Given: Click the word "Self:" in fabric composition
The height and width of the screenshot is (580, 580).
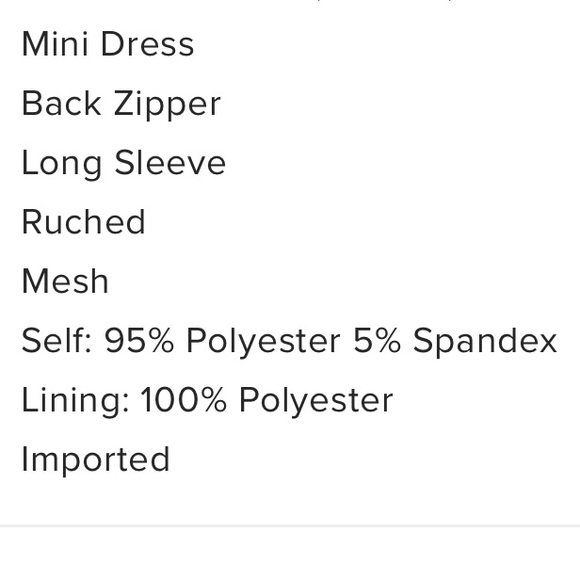Looking at the screenshot, I should (56, 341).
